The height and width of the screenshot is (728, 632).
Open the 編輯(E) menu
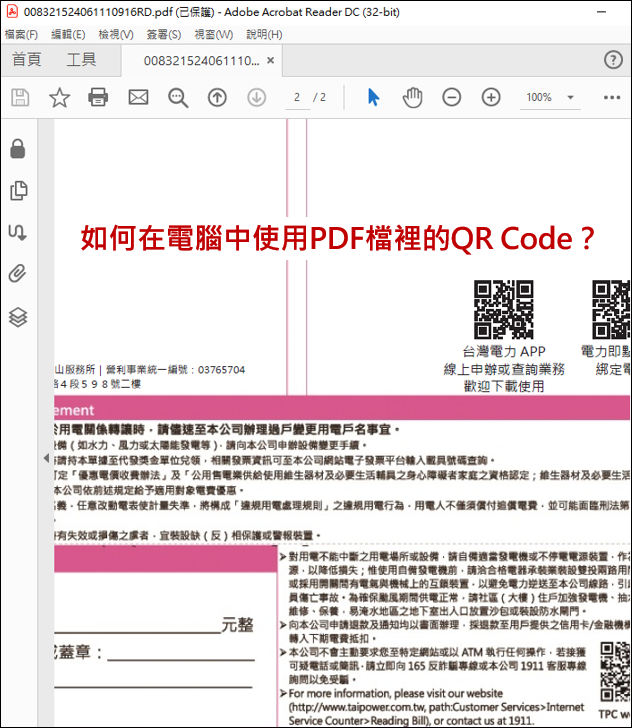[68, 34]
